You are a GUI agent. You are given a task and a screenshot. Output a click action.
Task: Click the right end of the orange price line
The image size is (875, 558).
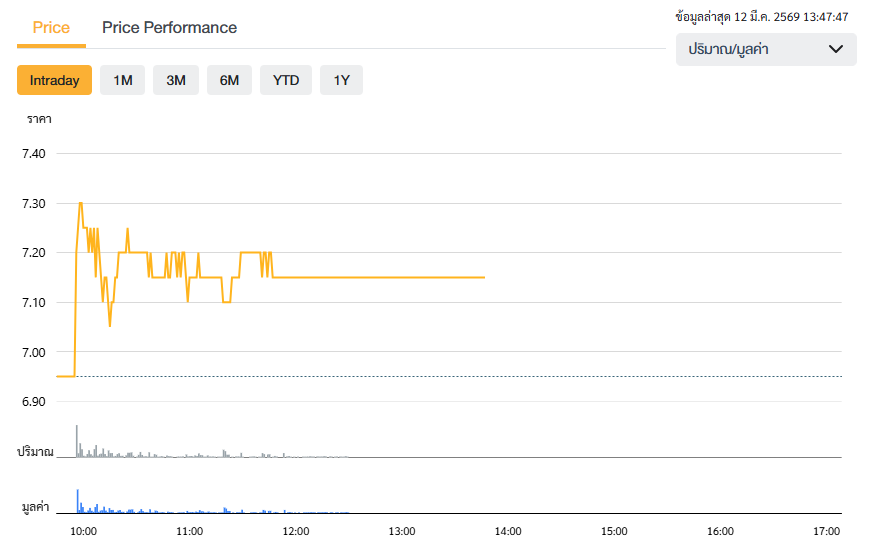click(484, 277)
